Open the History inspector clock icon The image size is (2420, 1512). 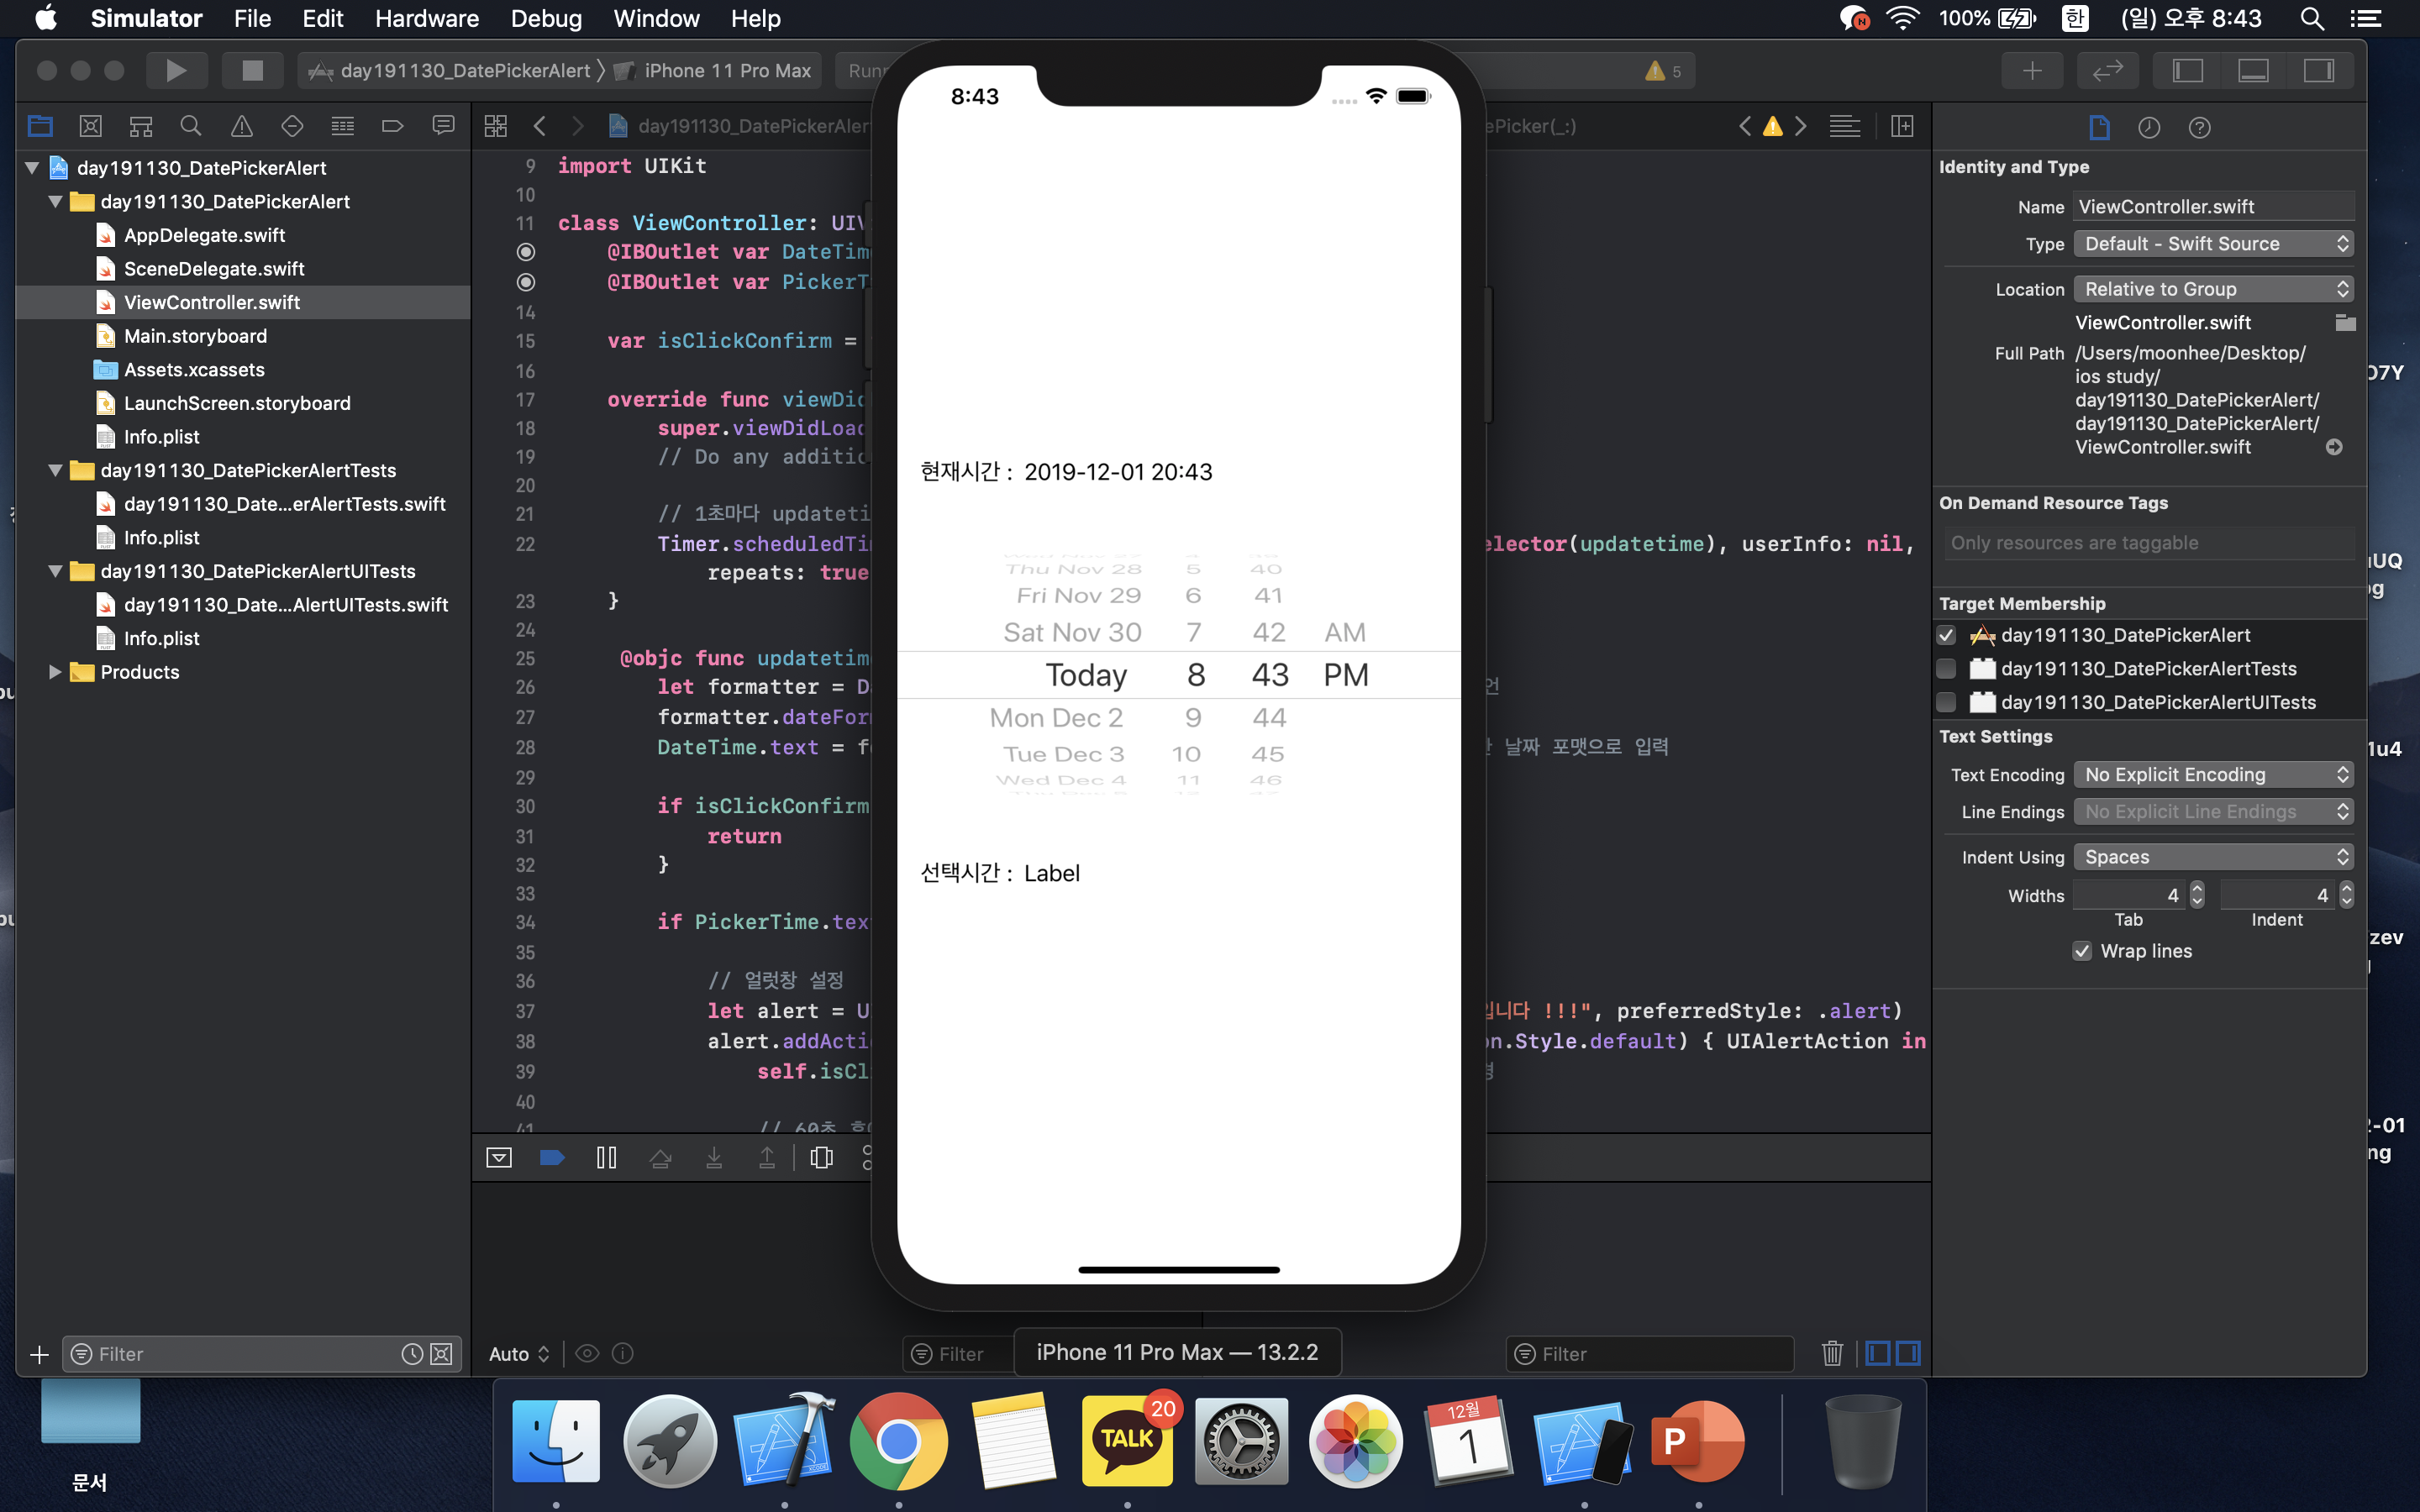[2148, 127]
